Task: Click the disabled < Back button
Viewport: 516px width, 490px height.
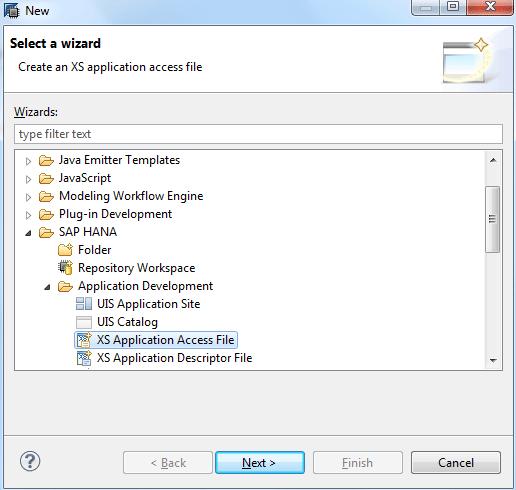Action: click(x=168, y=463)
